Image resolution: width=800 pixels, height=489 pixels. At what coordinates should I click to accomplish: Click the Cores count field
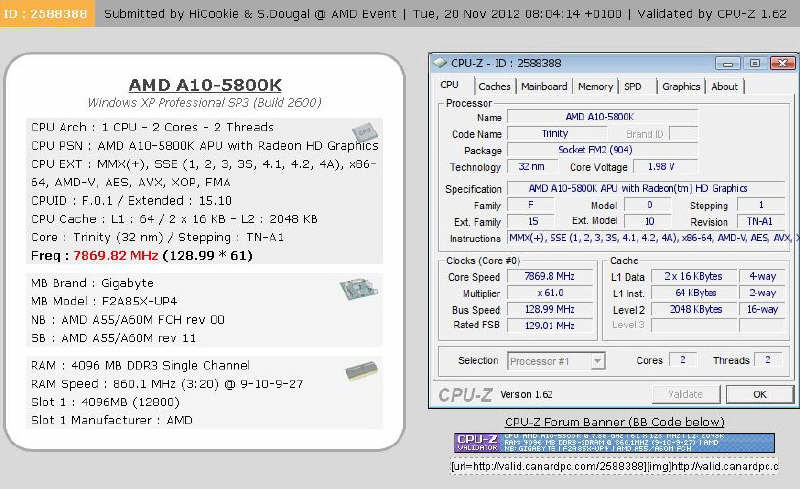(682, 360)
